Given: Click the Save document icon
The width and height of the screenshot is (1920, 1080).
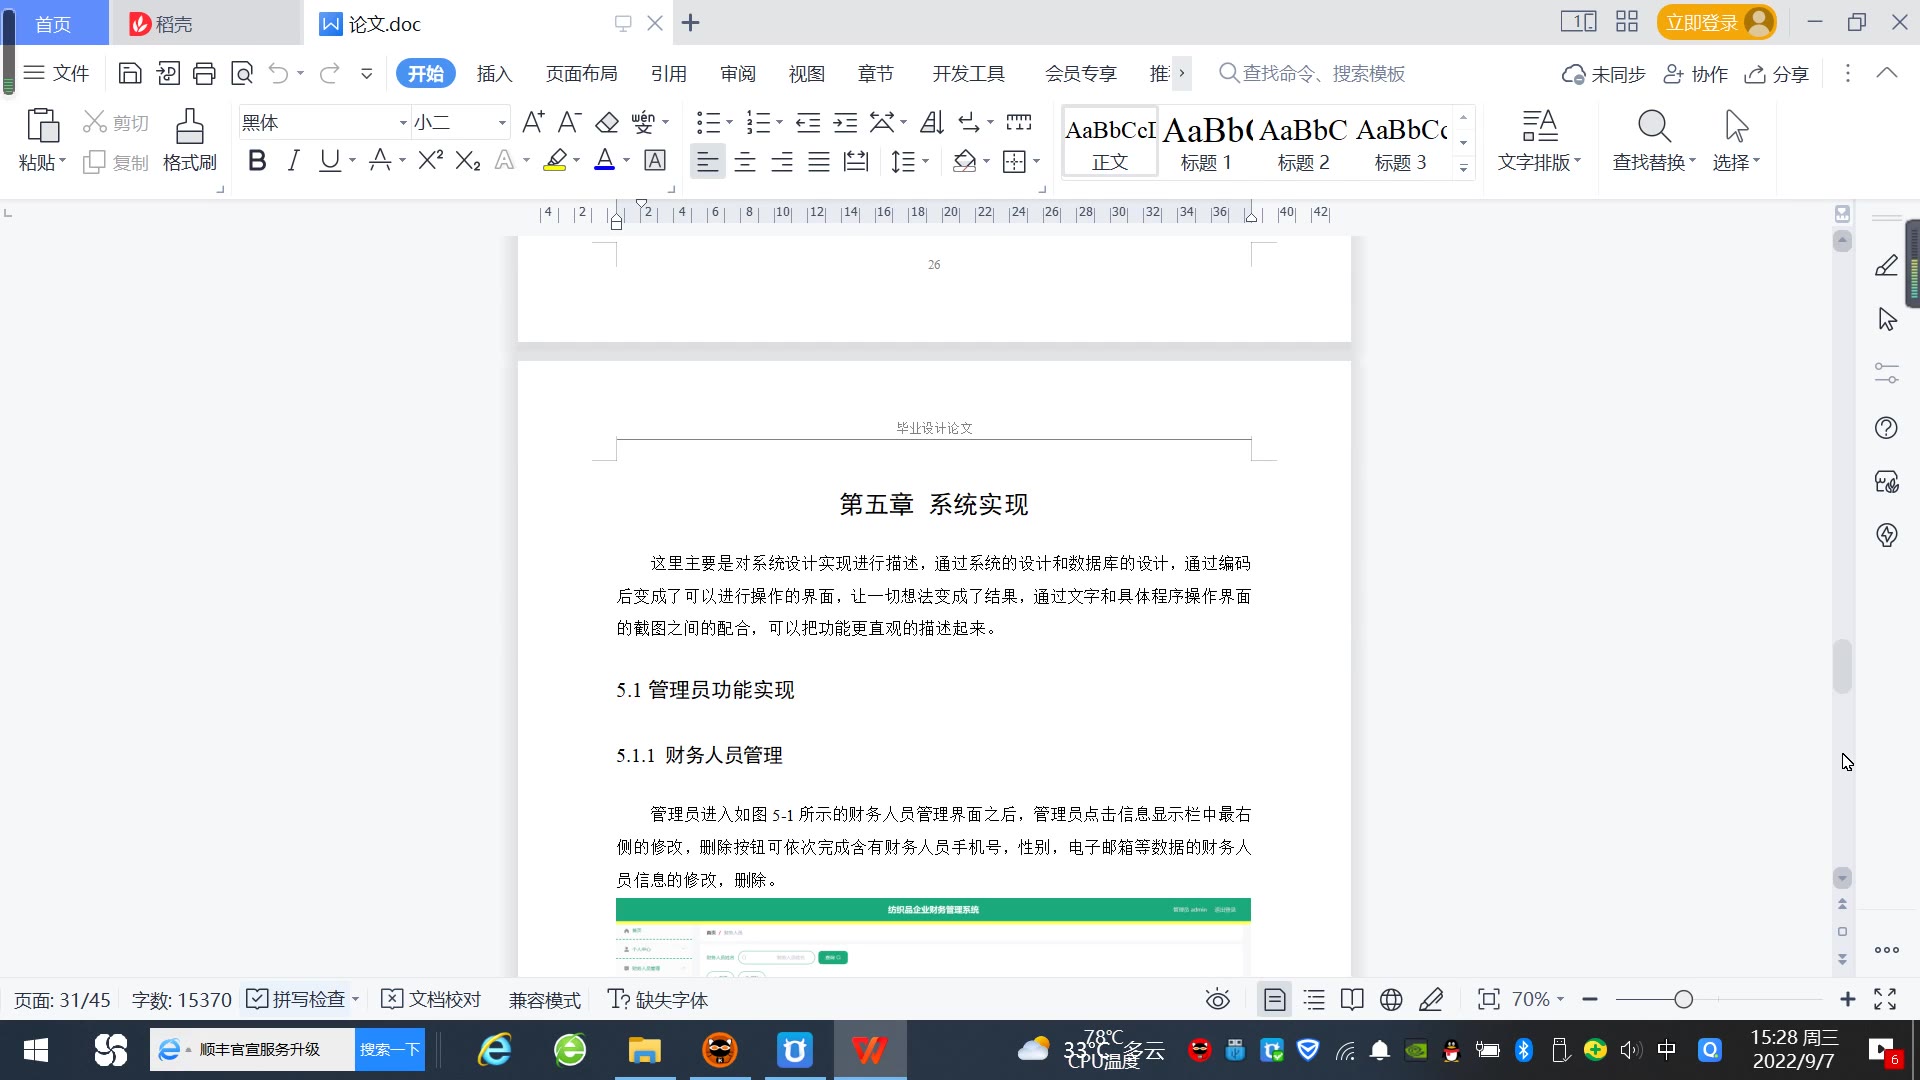Looking at the screenshot, I should [130, 73].
